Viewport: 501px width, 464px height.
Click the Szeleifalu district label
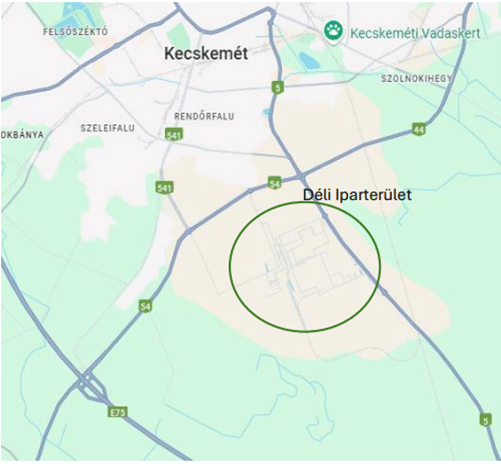coord(108,128)
